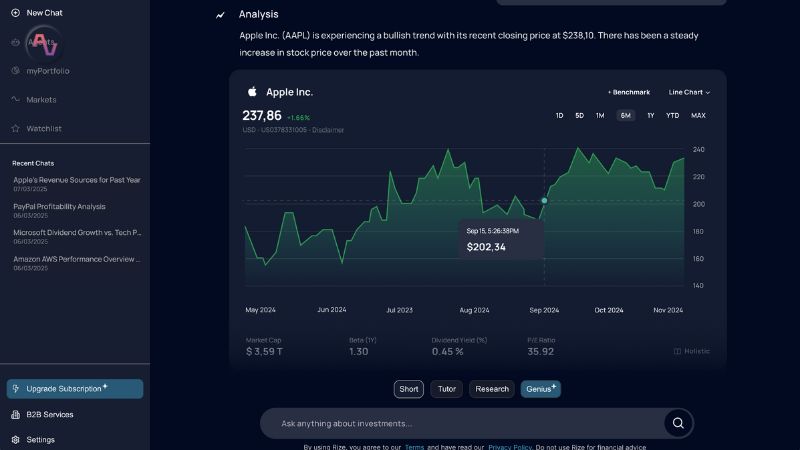Open the Watchlist section
Viewport: 800px width, 450px height.
tap(44, 129)
